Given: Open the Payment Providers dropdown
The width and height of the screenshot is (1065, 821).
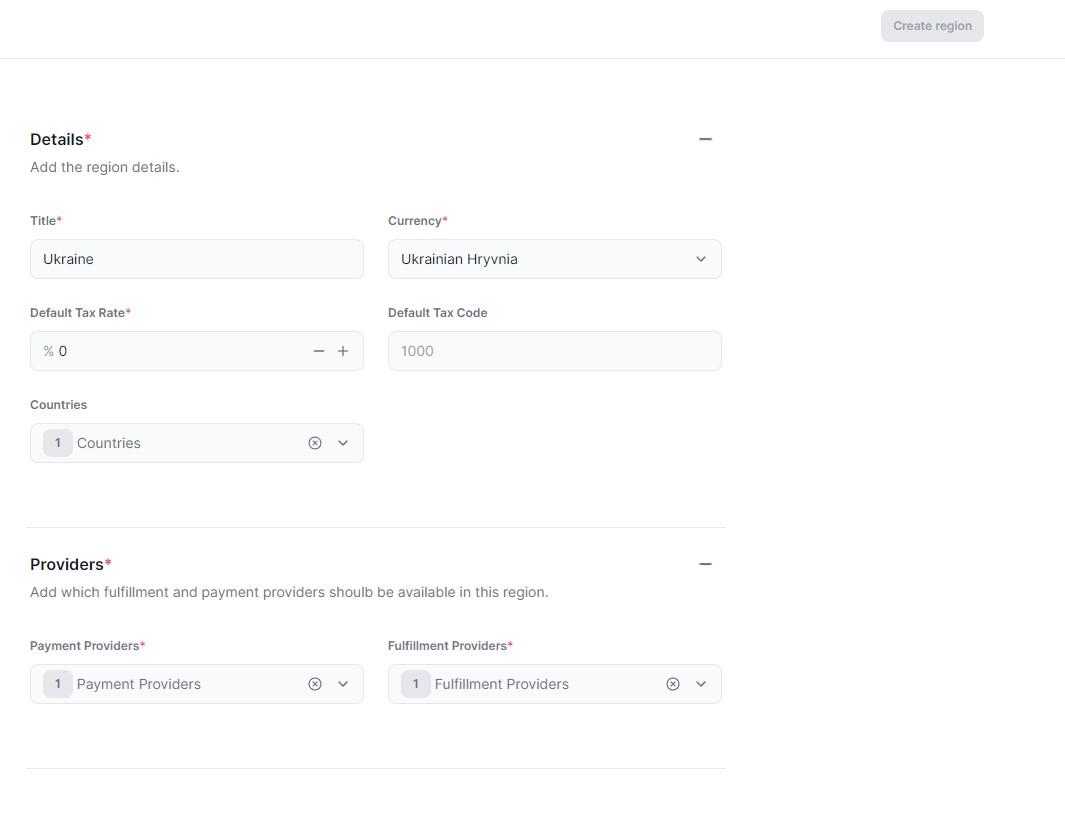Looking at the screenshot, I should click(343, 684).
